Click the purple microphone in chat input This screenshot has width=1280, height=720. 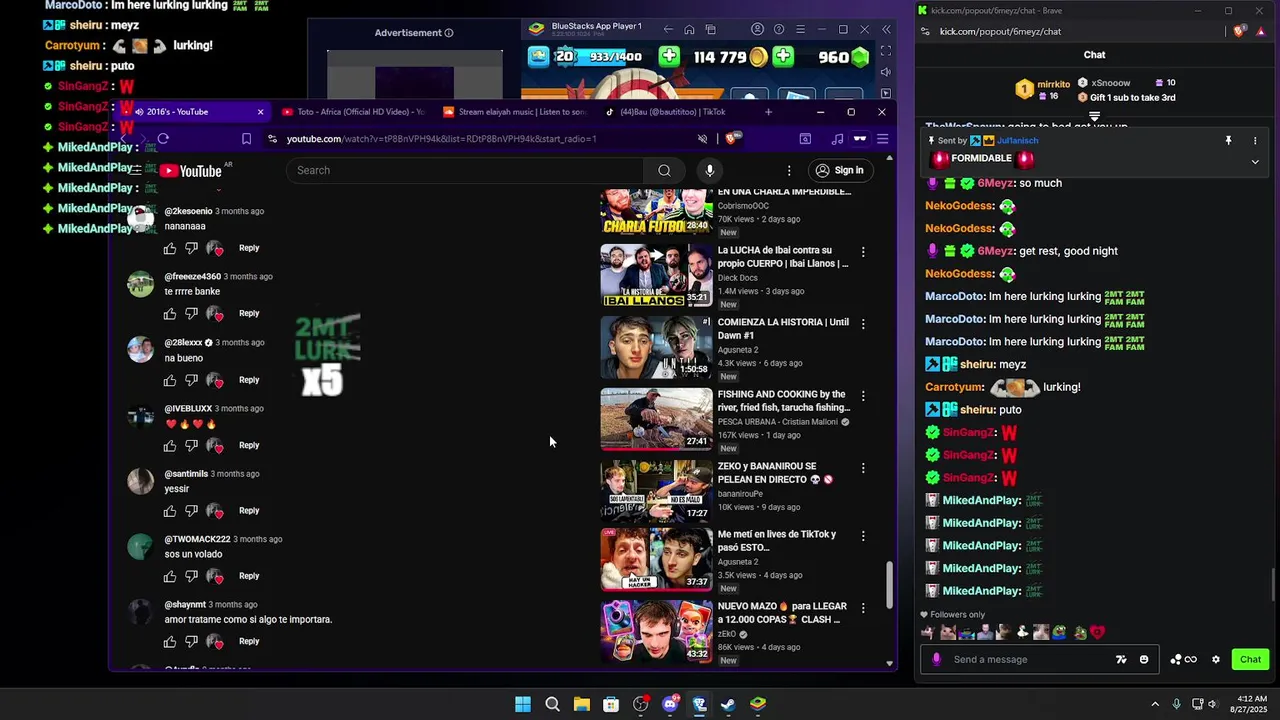coord(936,660)
